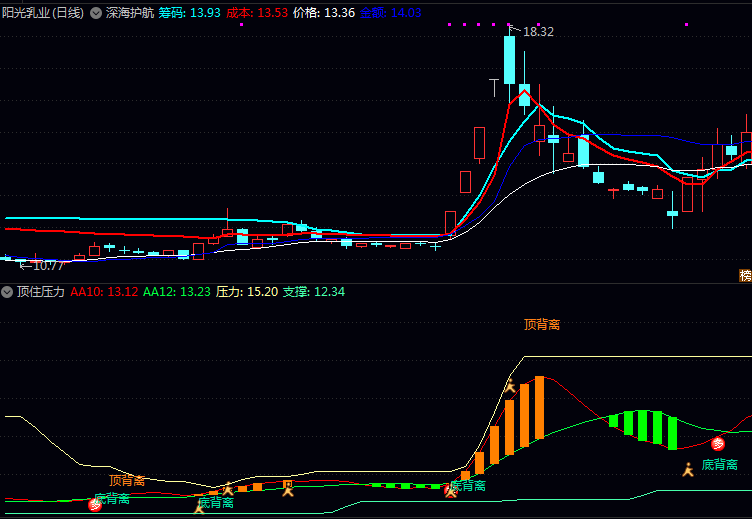Click the green histogram bar cluster
This screenshot has width=752, height=519.
point(643,427)
